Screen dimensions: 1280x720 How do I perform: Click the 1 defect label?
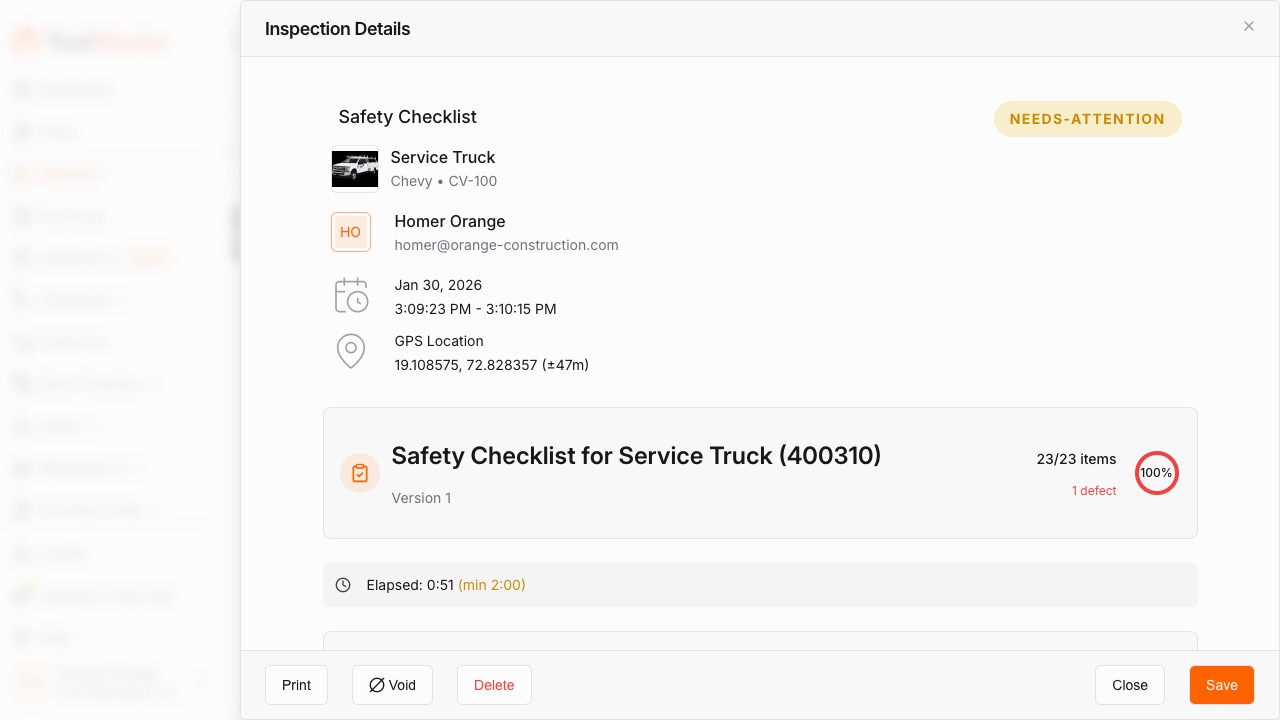1094,491
